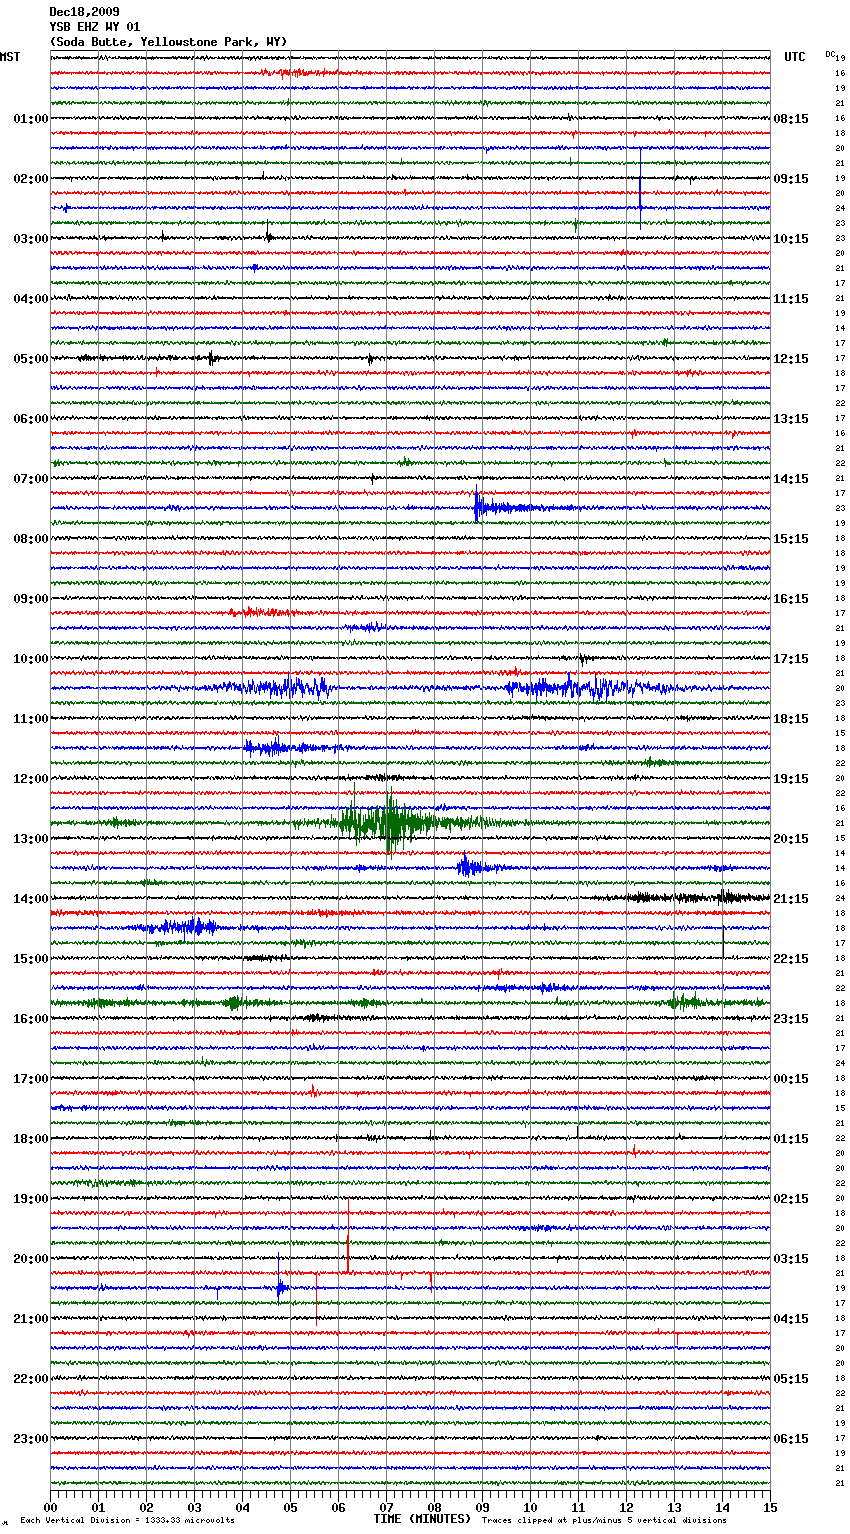Select the MST hour label "05:00"
Viewport: 850px width, 1534px height.
(31, 359)
